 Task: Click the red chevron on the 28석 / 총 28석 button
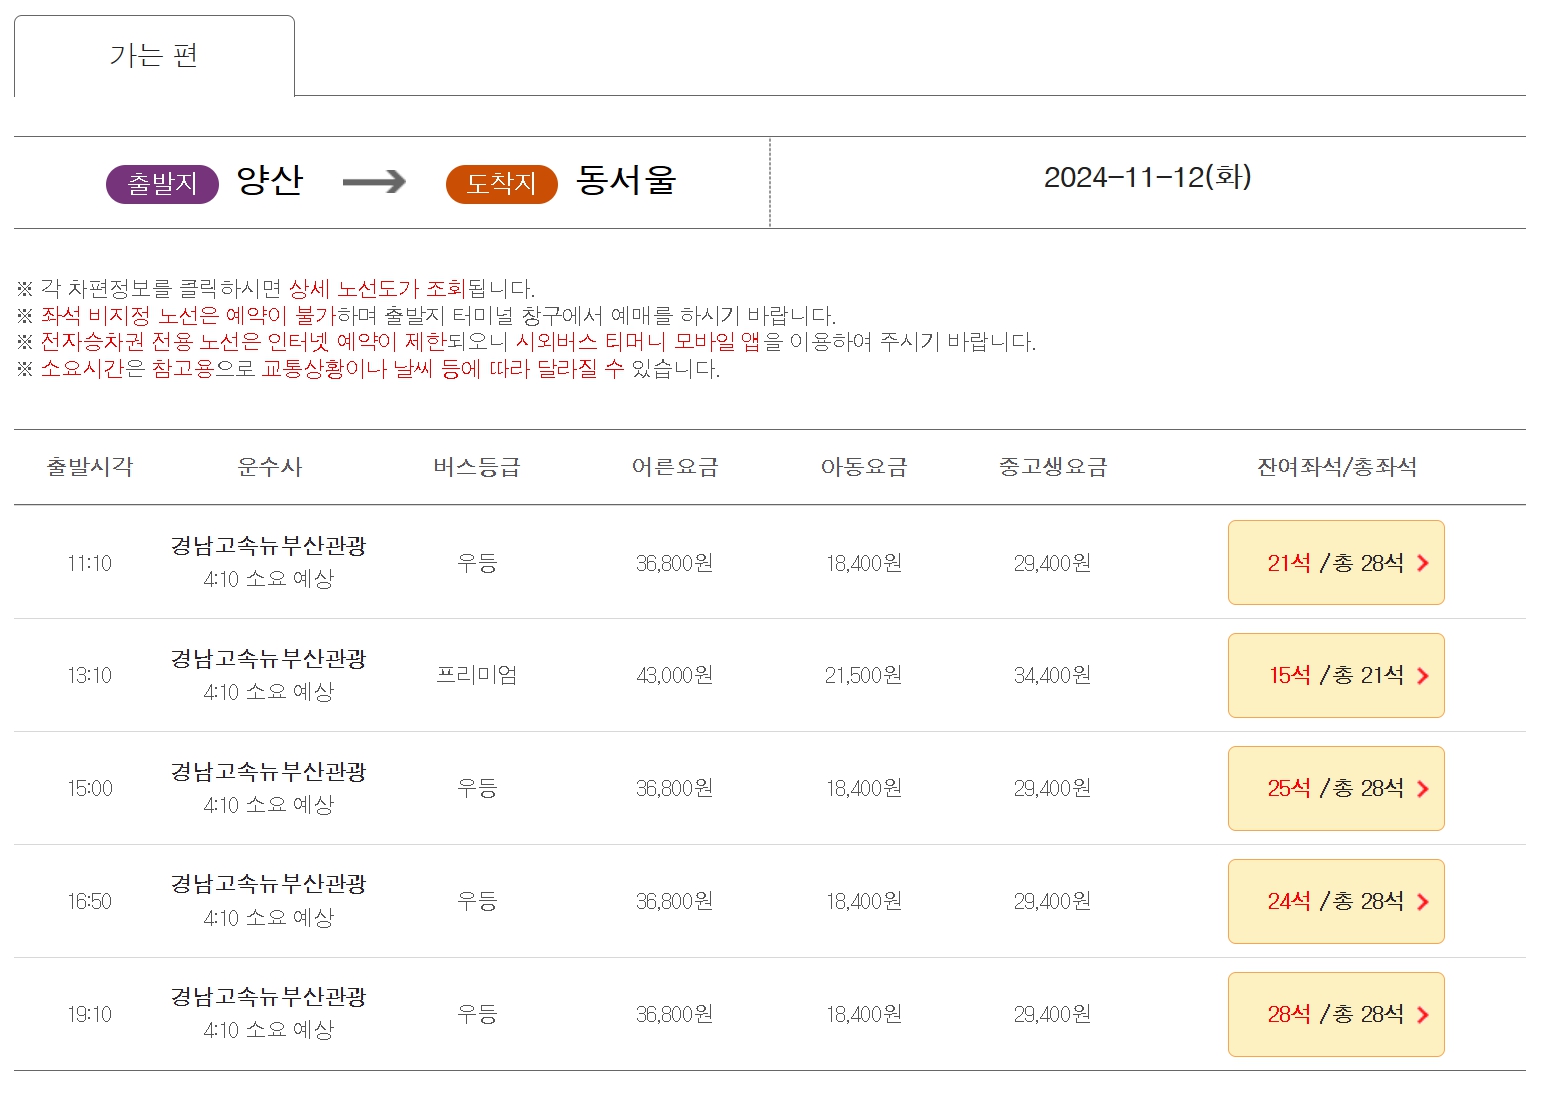(x=1423, y=1015)
